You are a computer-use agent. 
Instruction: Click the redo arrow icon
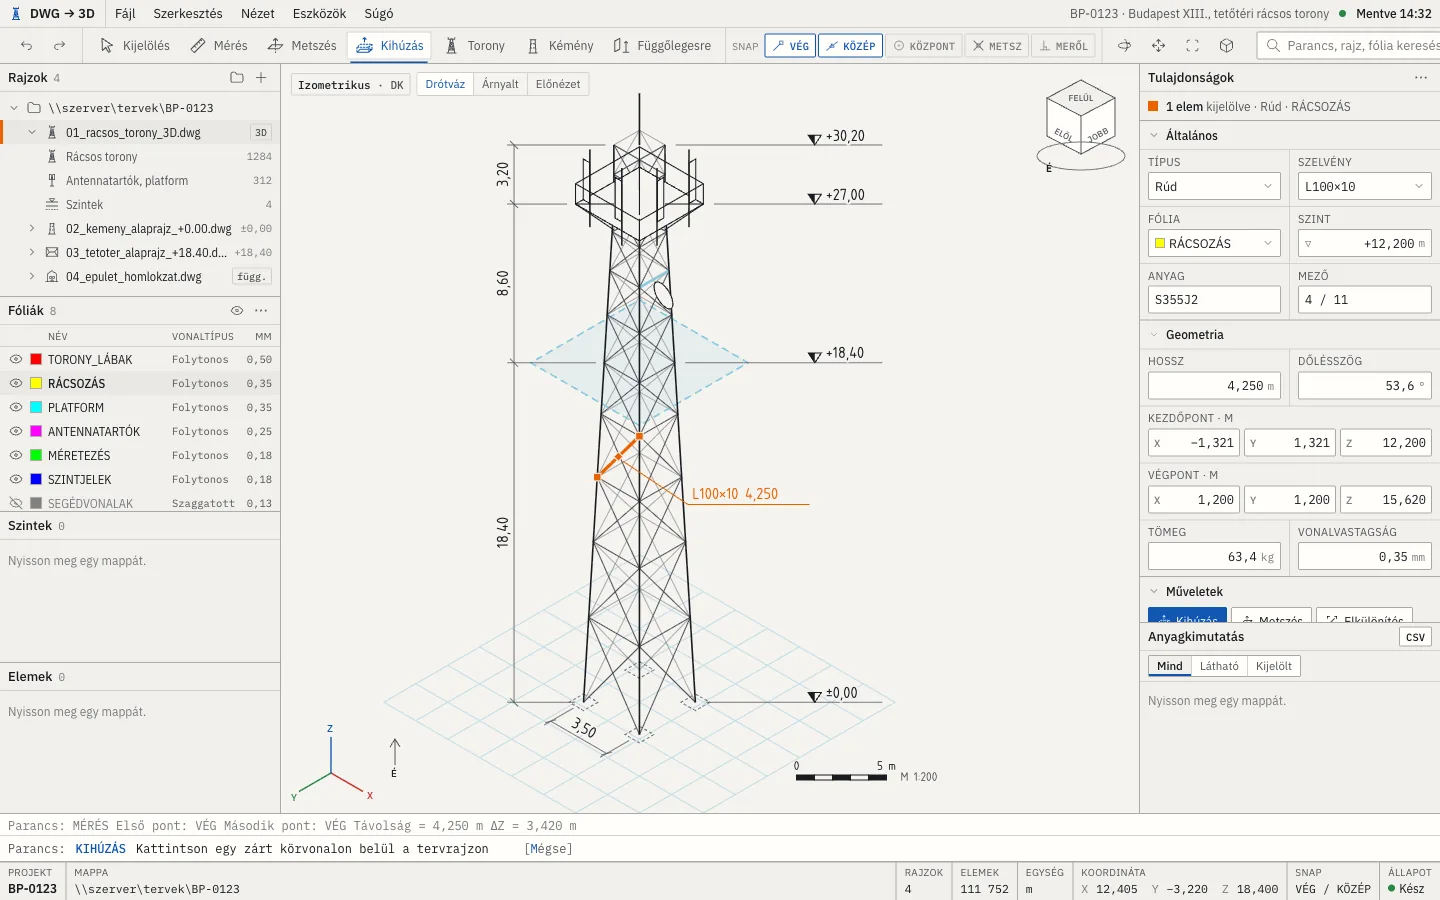click(x=60, y=46)
